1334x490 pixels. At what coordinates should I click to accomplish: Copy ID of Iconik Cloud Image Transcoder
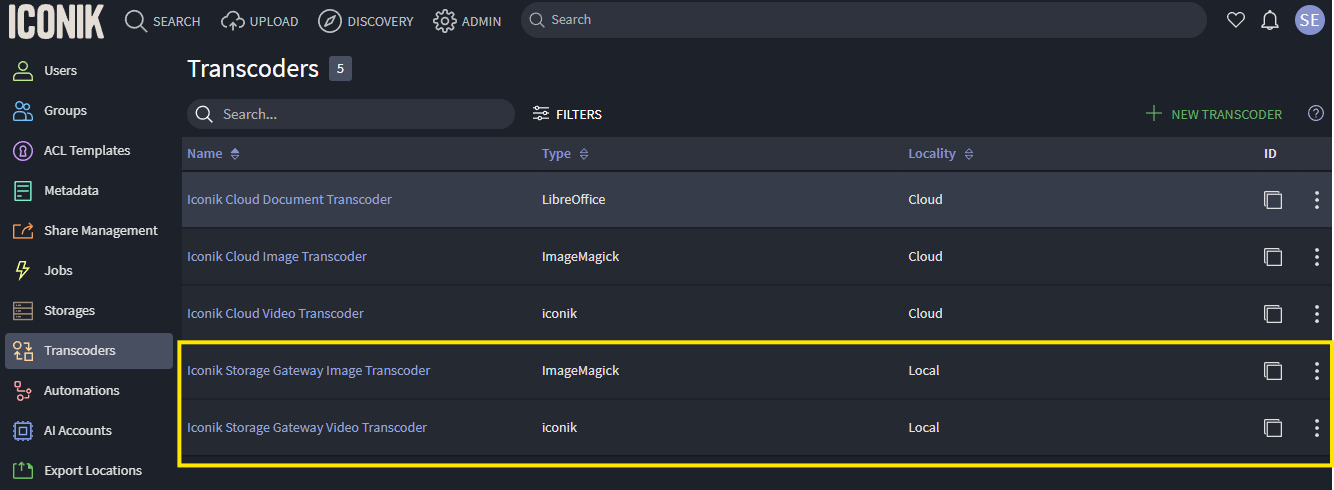pyautogui.click(x=1272, y=256)
